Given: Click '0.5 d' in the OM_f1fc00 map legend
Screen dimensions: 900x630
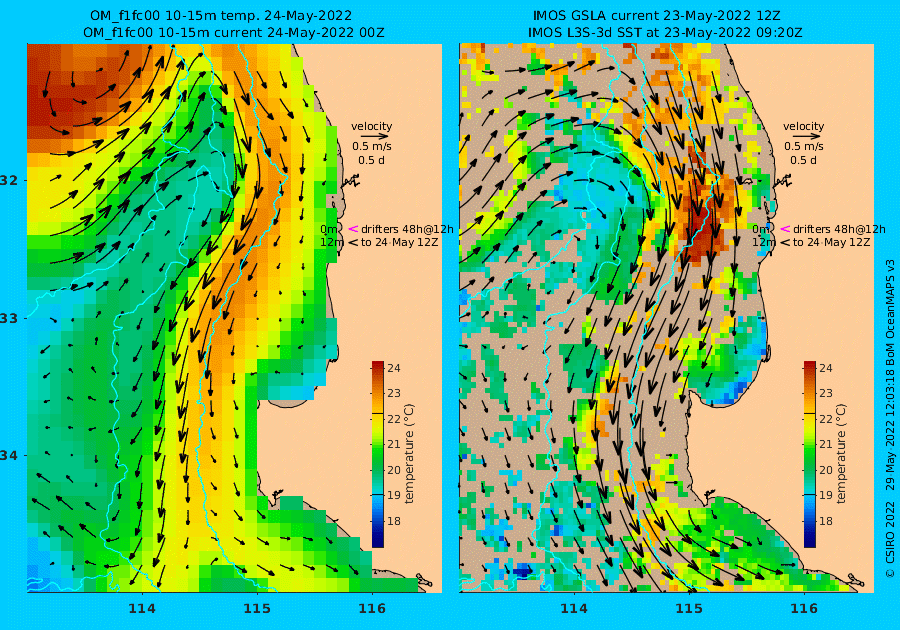Looking at the screenshot, I should [x=371, y=161].
